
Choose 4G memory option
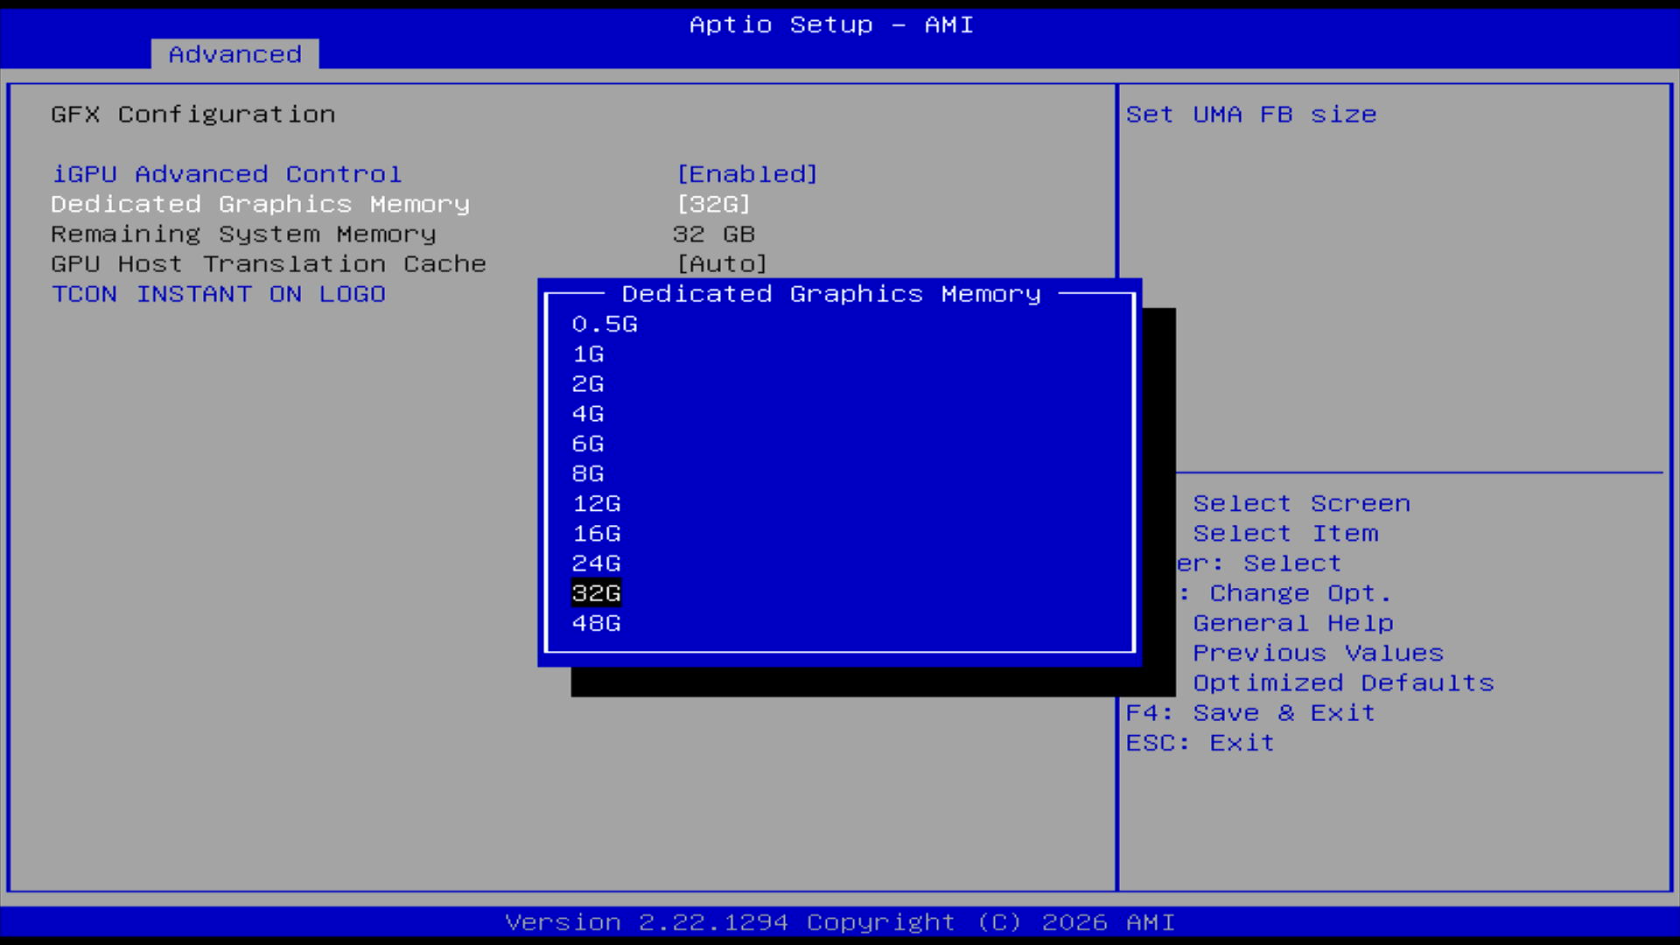(588, 414)
